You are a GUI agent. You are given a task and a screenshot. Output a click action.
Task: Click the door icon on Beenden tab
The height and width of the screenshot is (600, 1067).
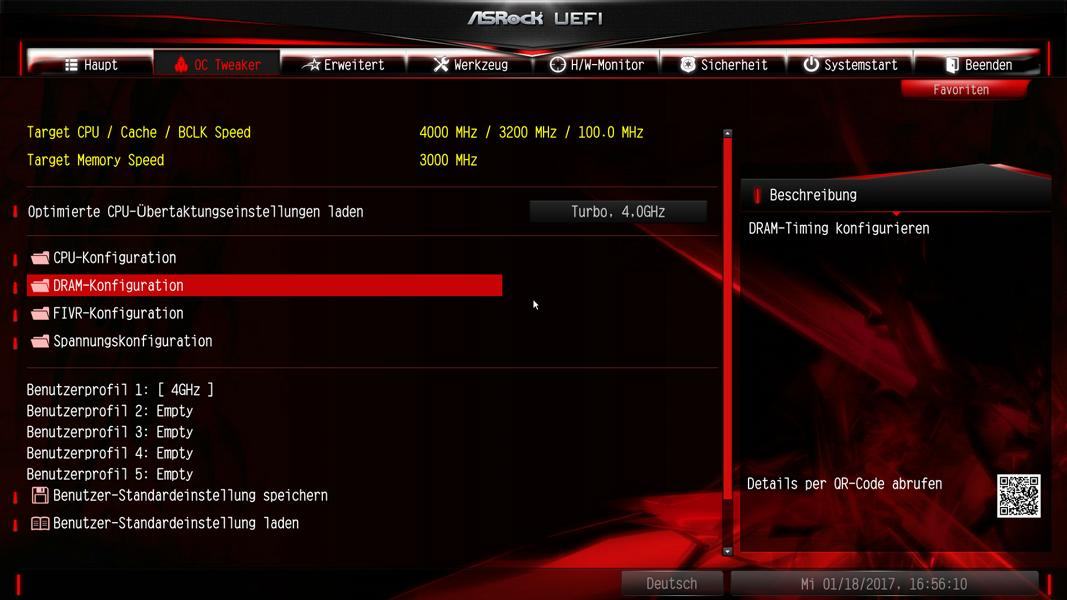pos(952,65)
